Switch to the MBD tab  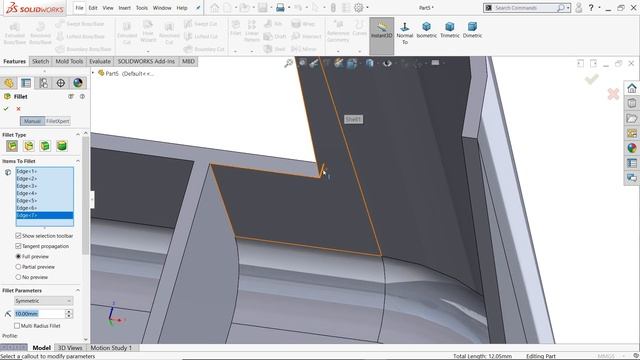click(188, 61)
